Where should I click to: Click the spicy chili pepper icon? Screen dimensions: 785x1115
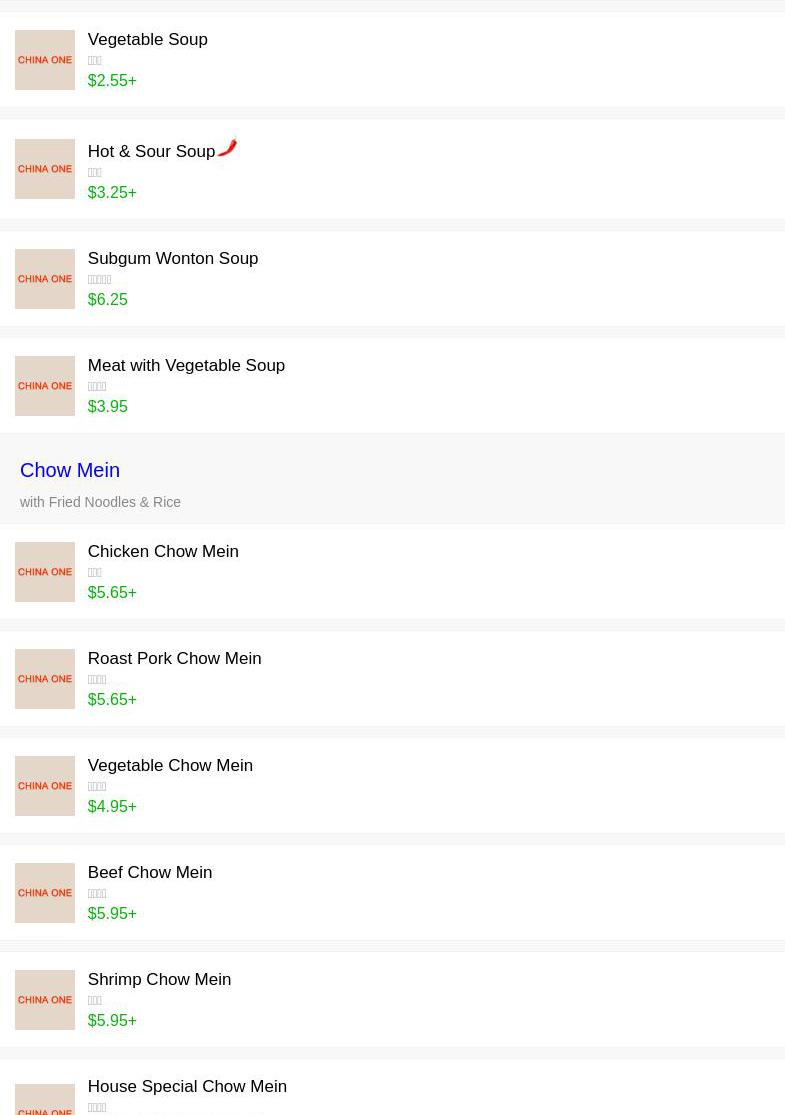(228, 148)
